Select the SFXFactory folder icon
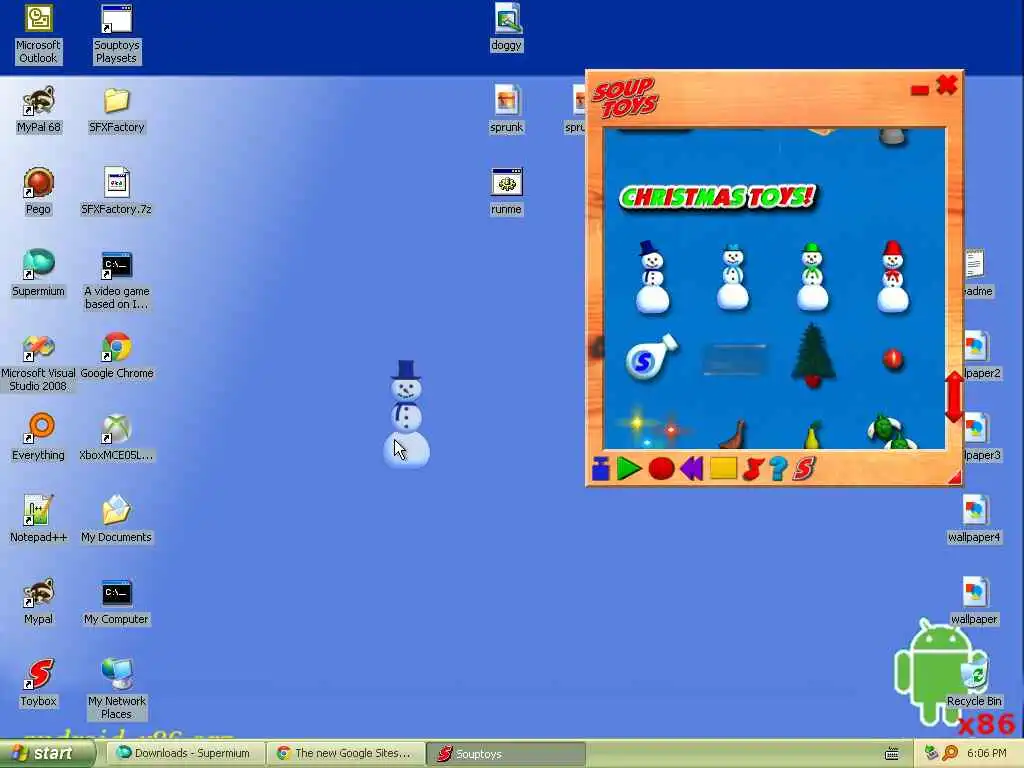 116,110
